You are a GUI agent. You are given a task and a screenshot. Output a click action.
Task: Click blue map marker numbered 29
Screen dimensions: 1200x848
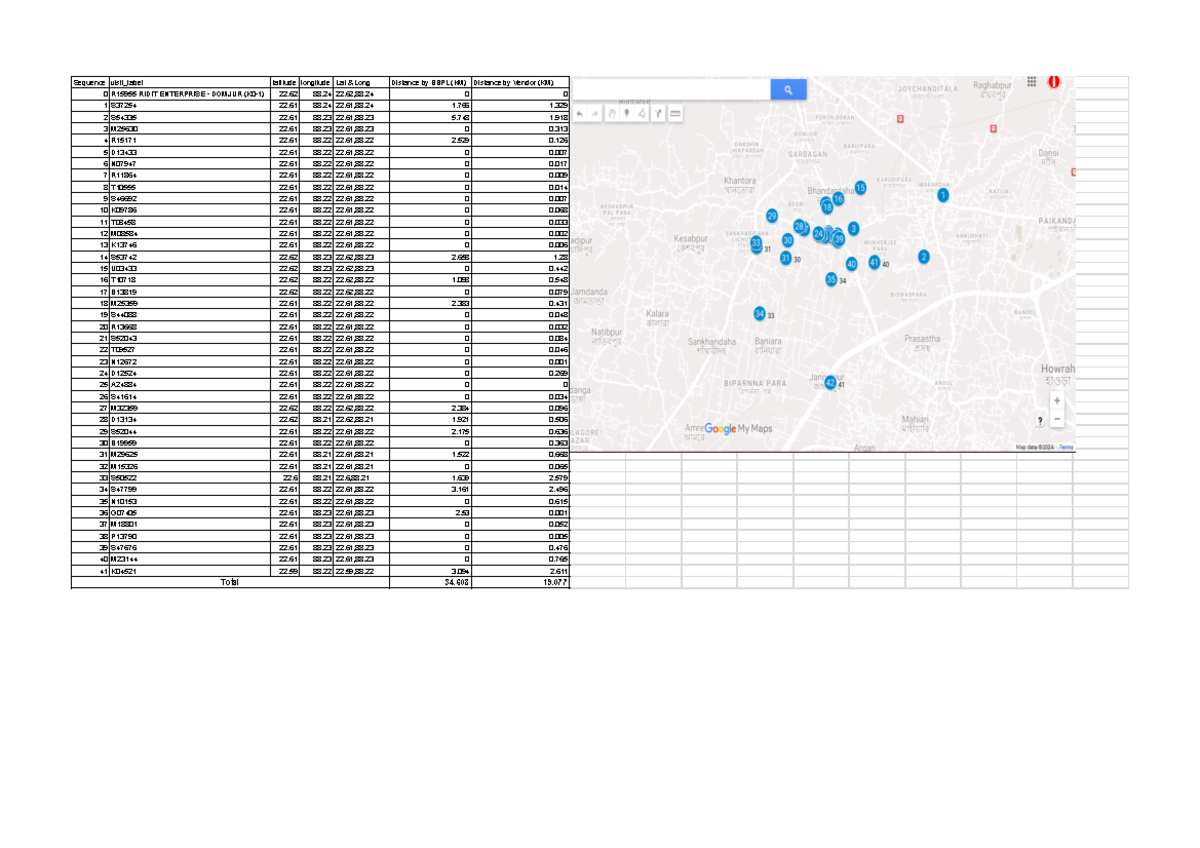tap(772, 216)
